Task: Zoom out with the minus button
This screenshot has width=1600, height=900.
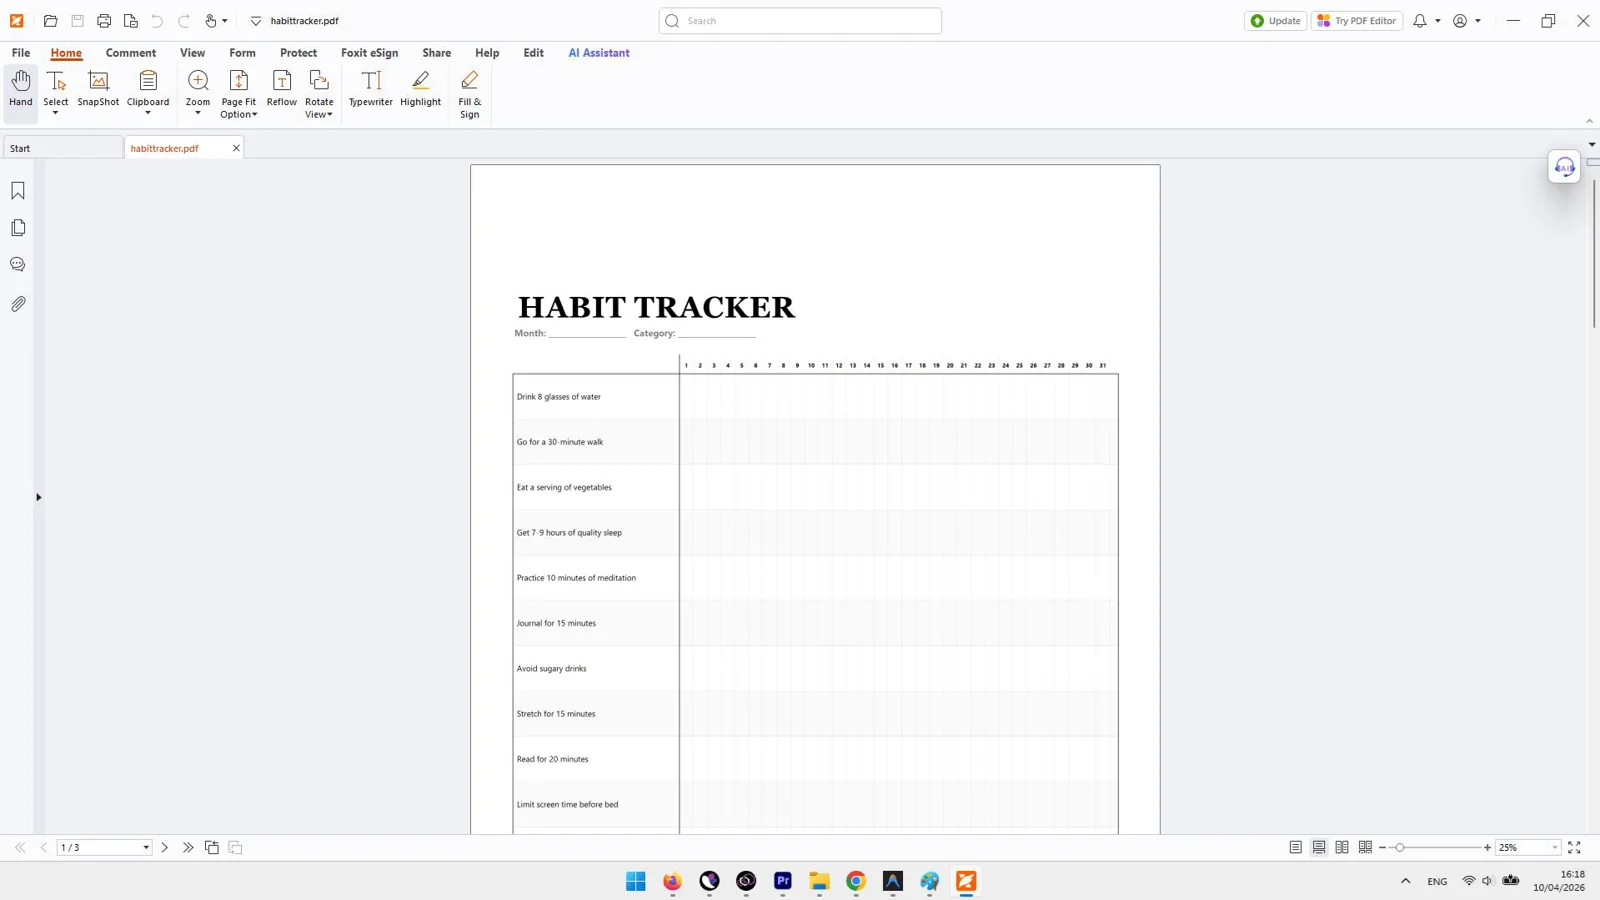Action: tap(1382, 848)
